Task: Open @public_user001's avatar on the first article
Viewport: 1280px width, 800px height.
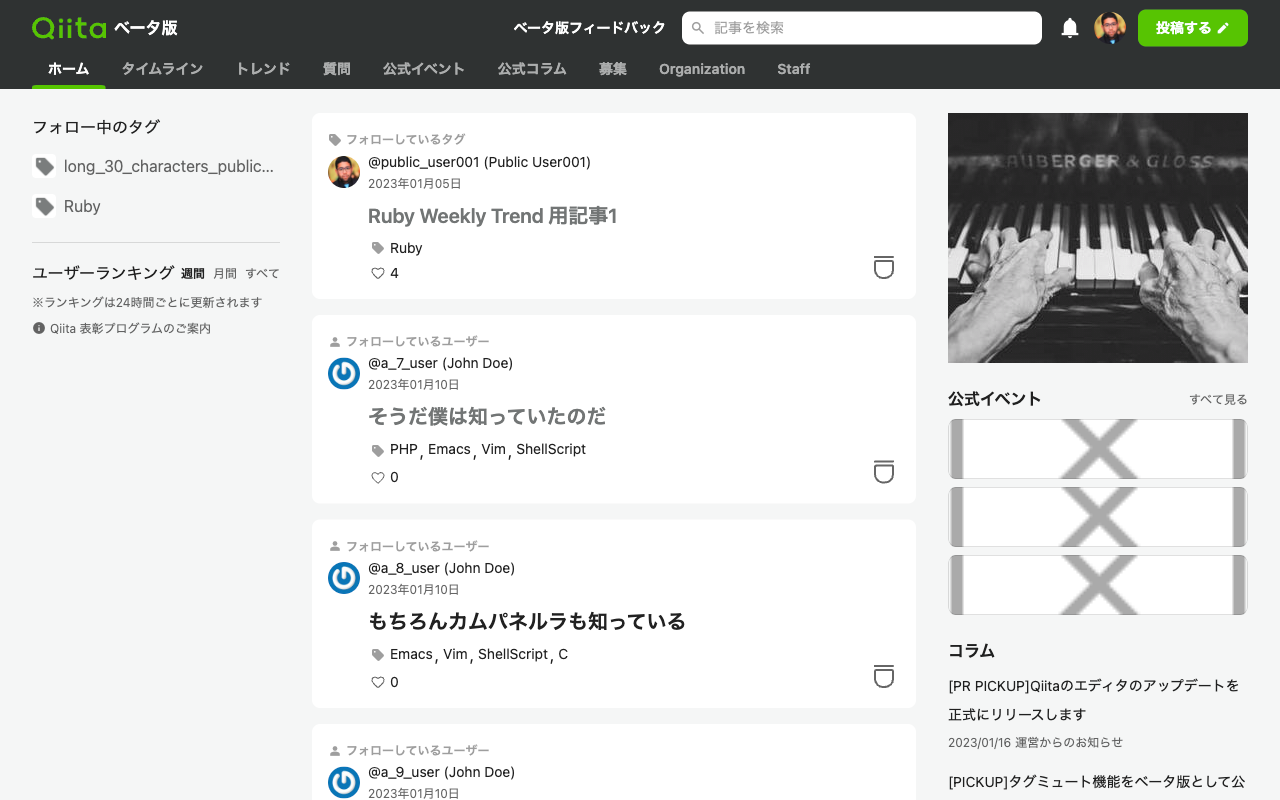Action: point(344,172)
